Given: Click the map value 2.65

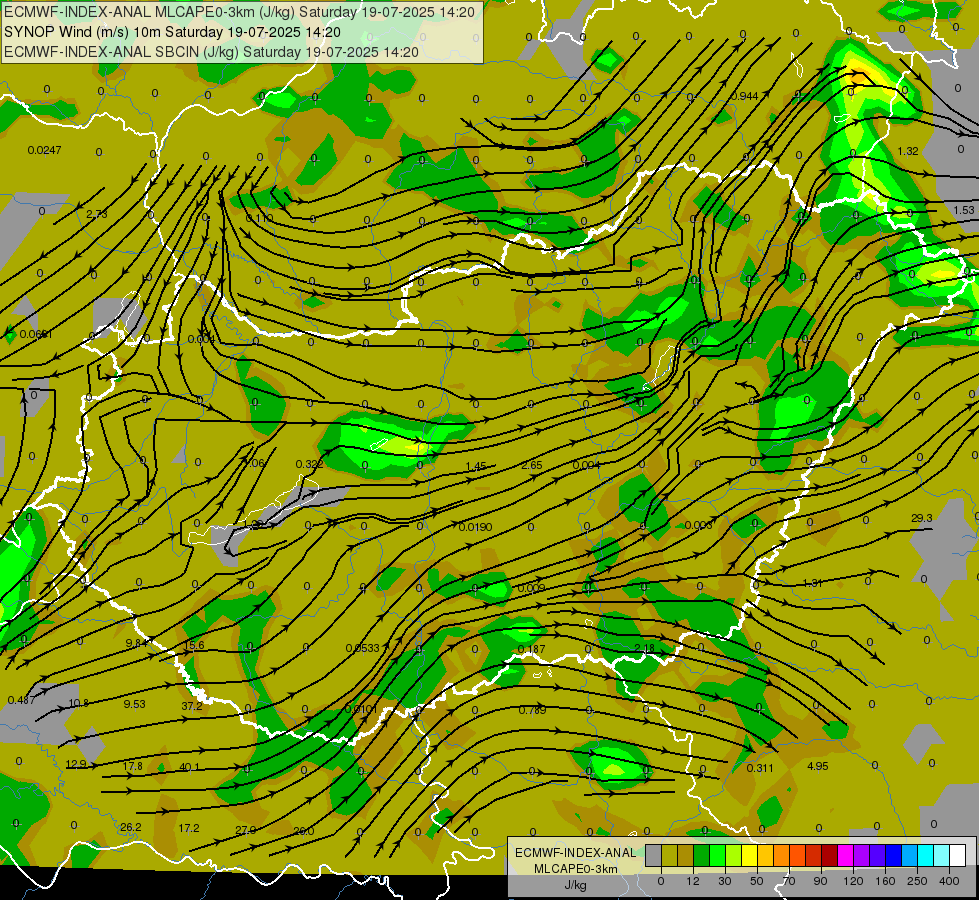Looking at the screenshot, I should 532,465.
